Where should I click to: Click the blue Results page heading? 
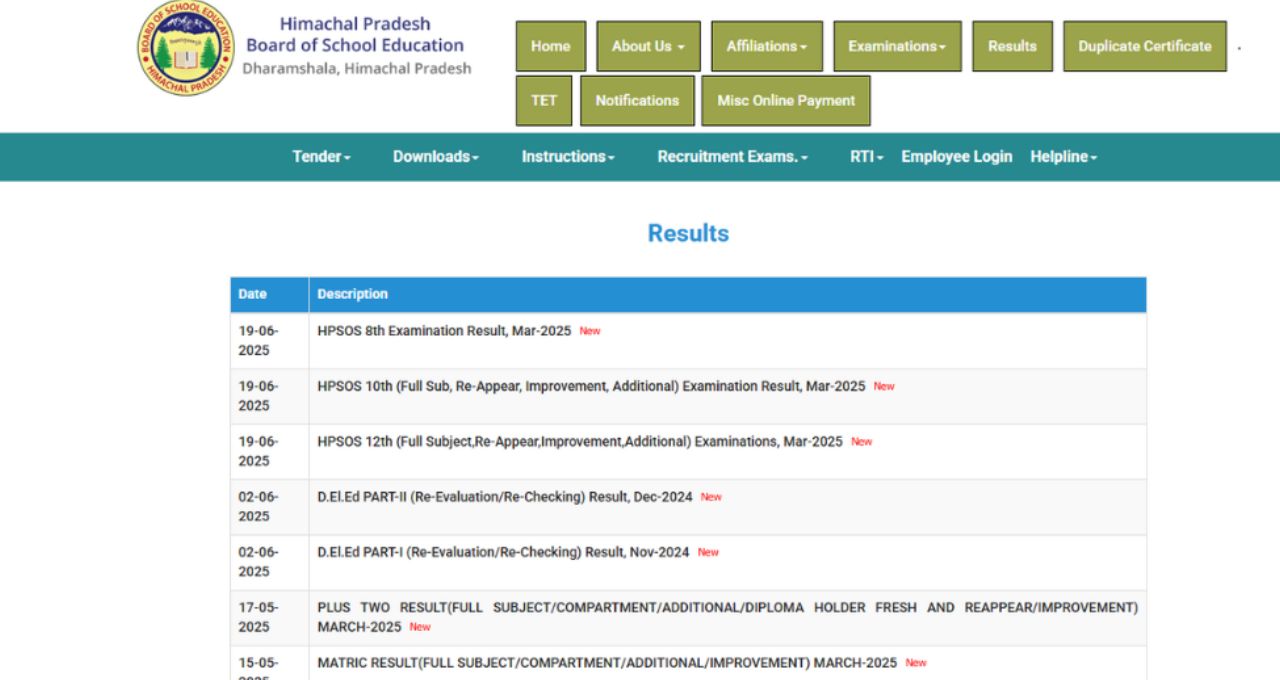[x=688, y=233]
